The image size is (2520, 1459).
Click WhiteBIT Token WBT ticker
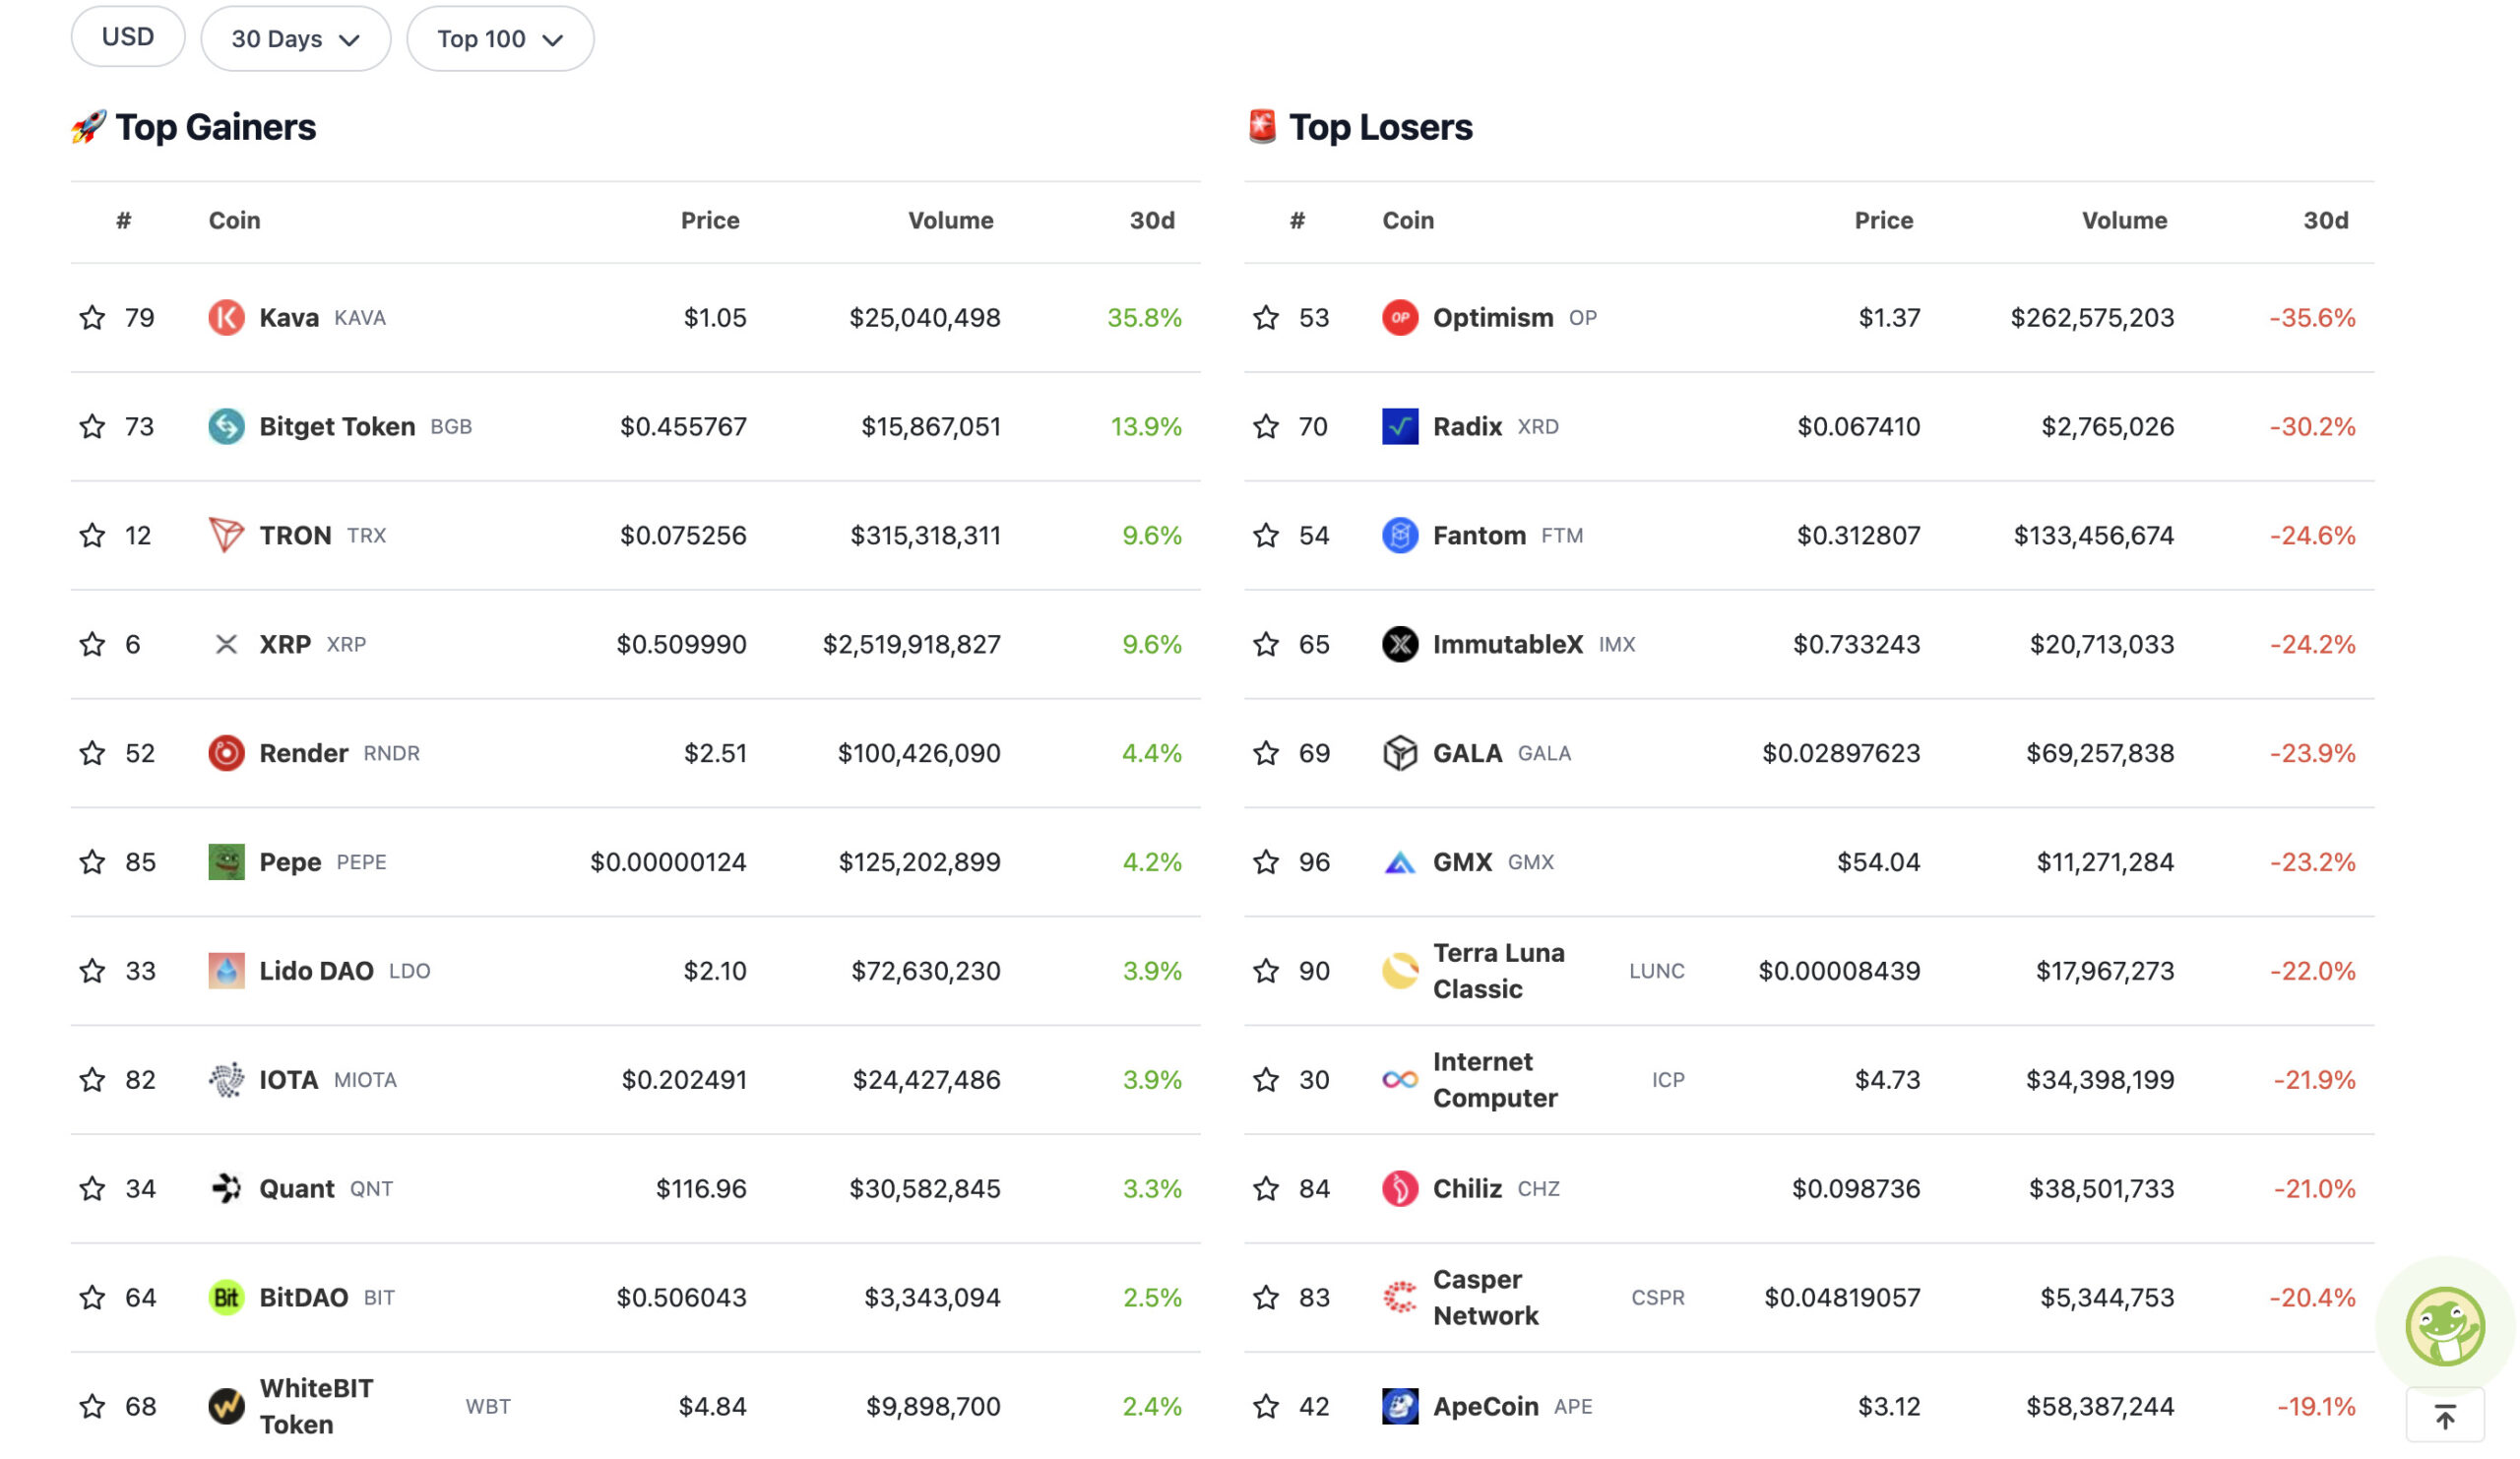(488, 1407)
